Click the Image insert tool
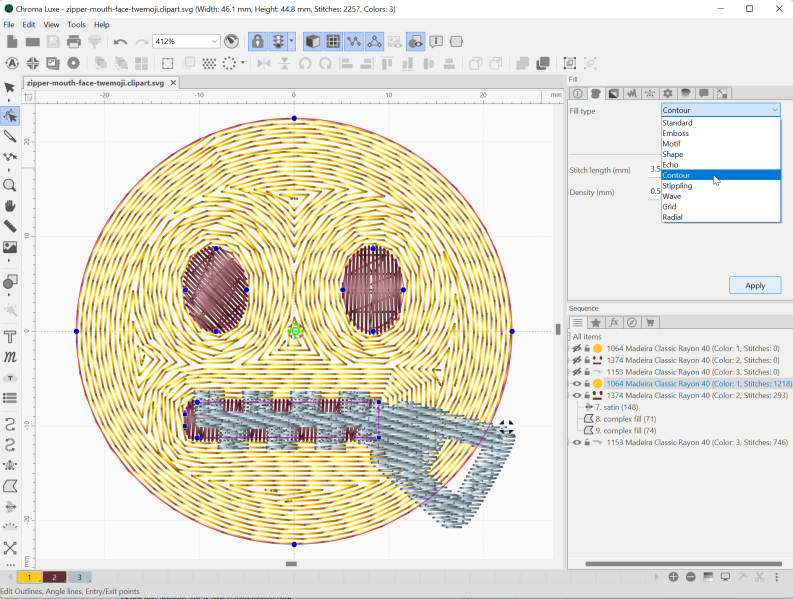The width and height of the screenshot is (793, 599). pyautogui.click(x=10, y=247)
